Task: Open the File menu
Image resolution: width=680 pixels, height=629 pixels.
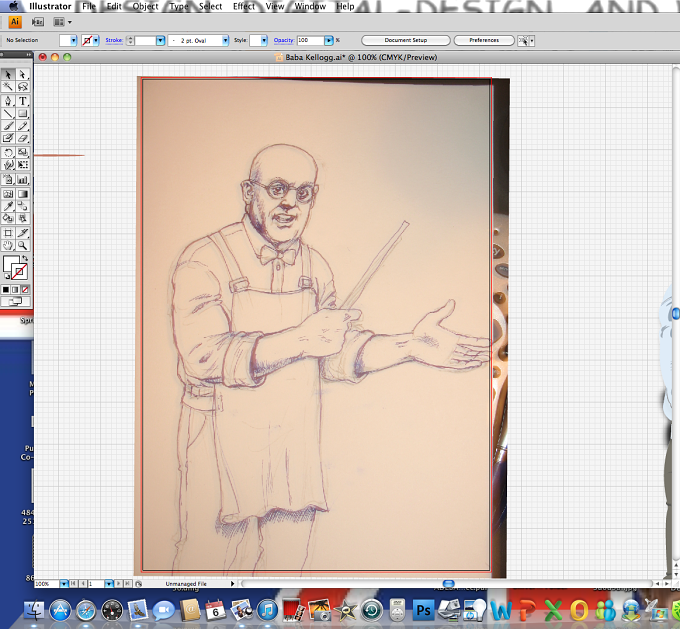Action: (x=88, y=6)
